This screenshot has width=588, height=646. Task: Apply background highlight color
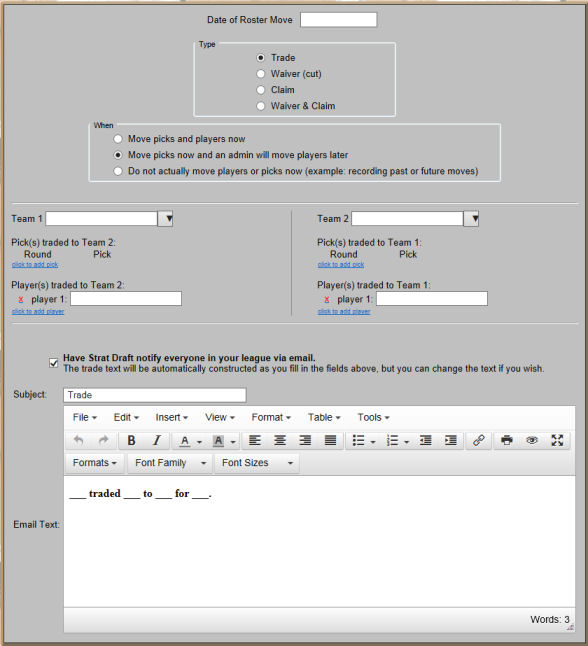click(x=218, y=441)
